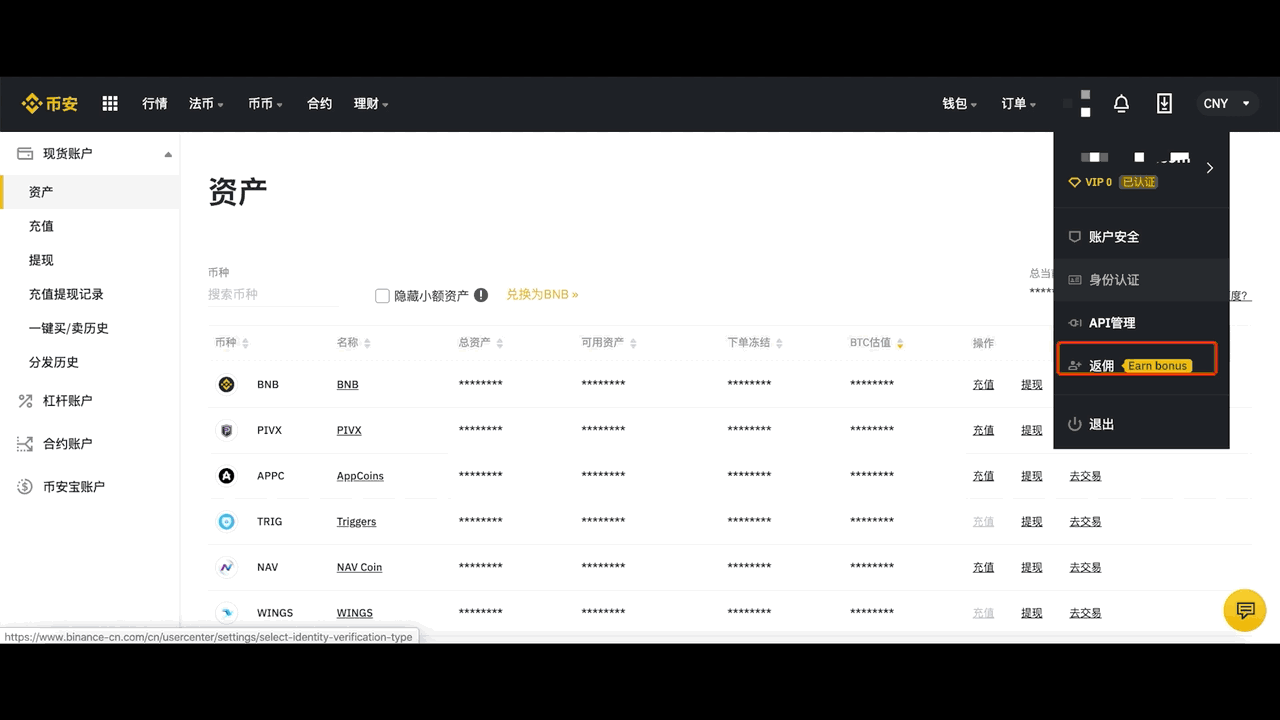Viewport: 1280px width, 720px height.
Task: Click the 现货账户 wallet icon
Action: pyautogui.click(x=25, y=154)
